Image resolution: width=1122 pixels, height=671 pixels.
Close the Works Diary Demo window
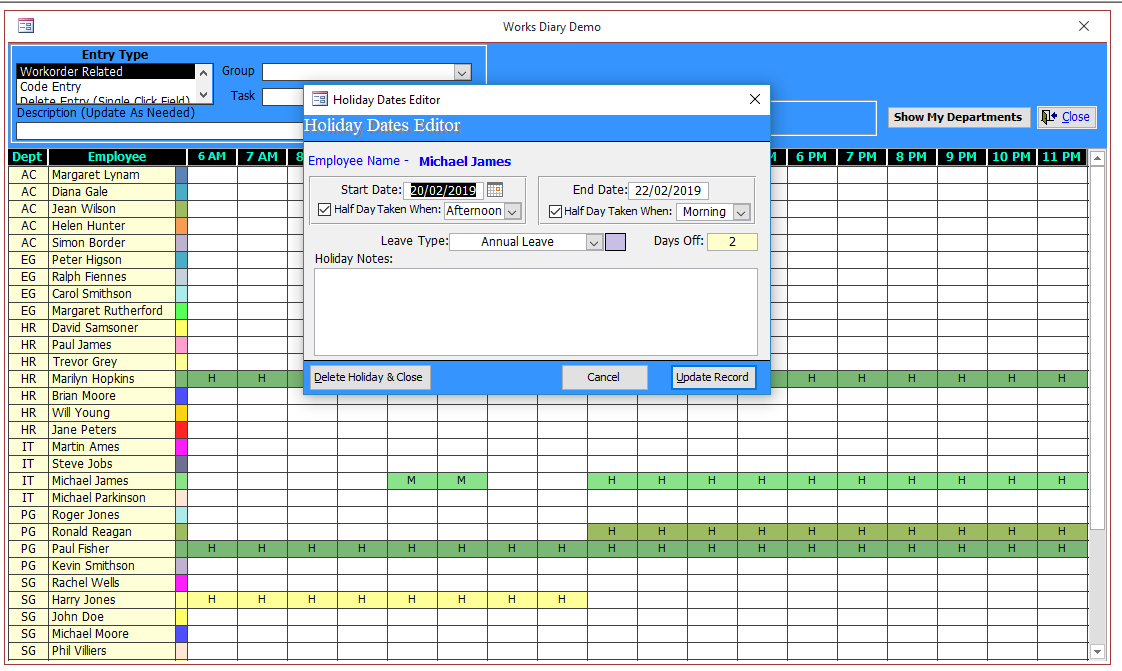pyautogui.click(x=1084, y=26)
